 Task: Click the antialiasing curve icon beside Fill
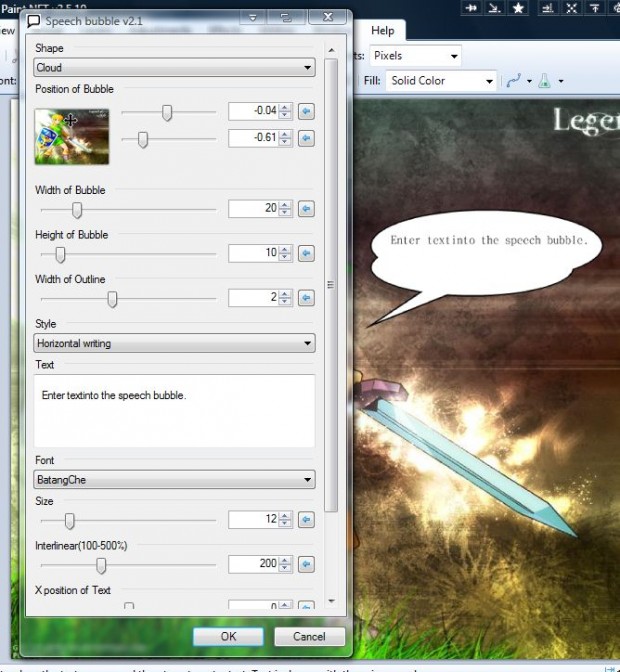point(514,81)
